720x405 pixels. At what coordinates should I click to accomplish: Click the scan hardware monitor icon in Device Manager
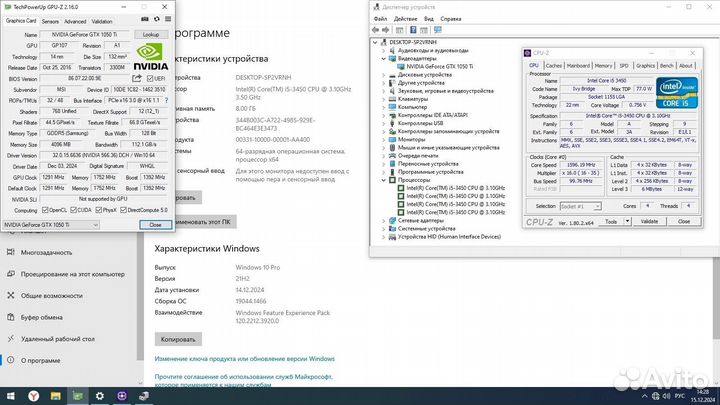438,30
